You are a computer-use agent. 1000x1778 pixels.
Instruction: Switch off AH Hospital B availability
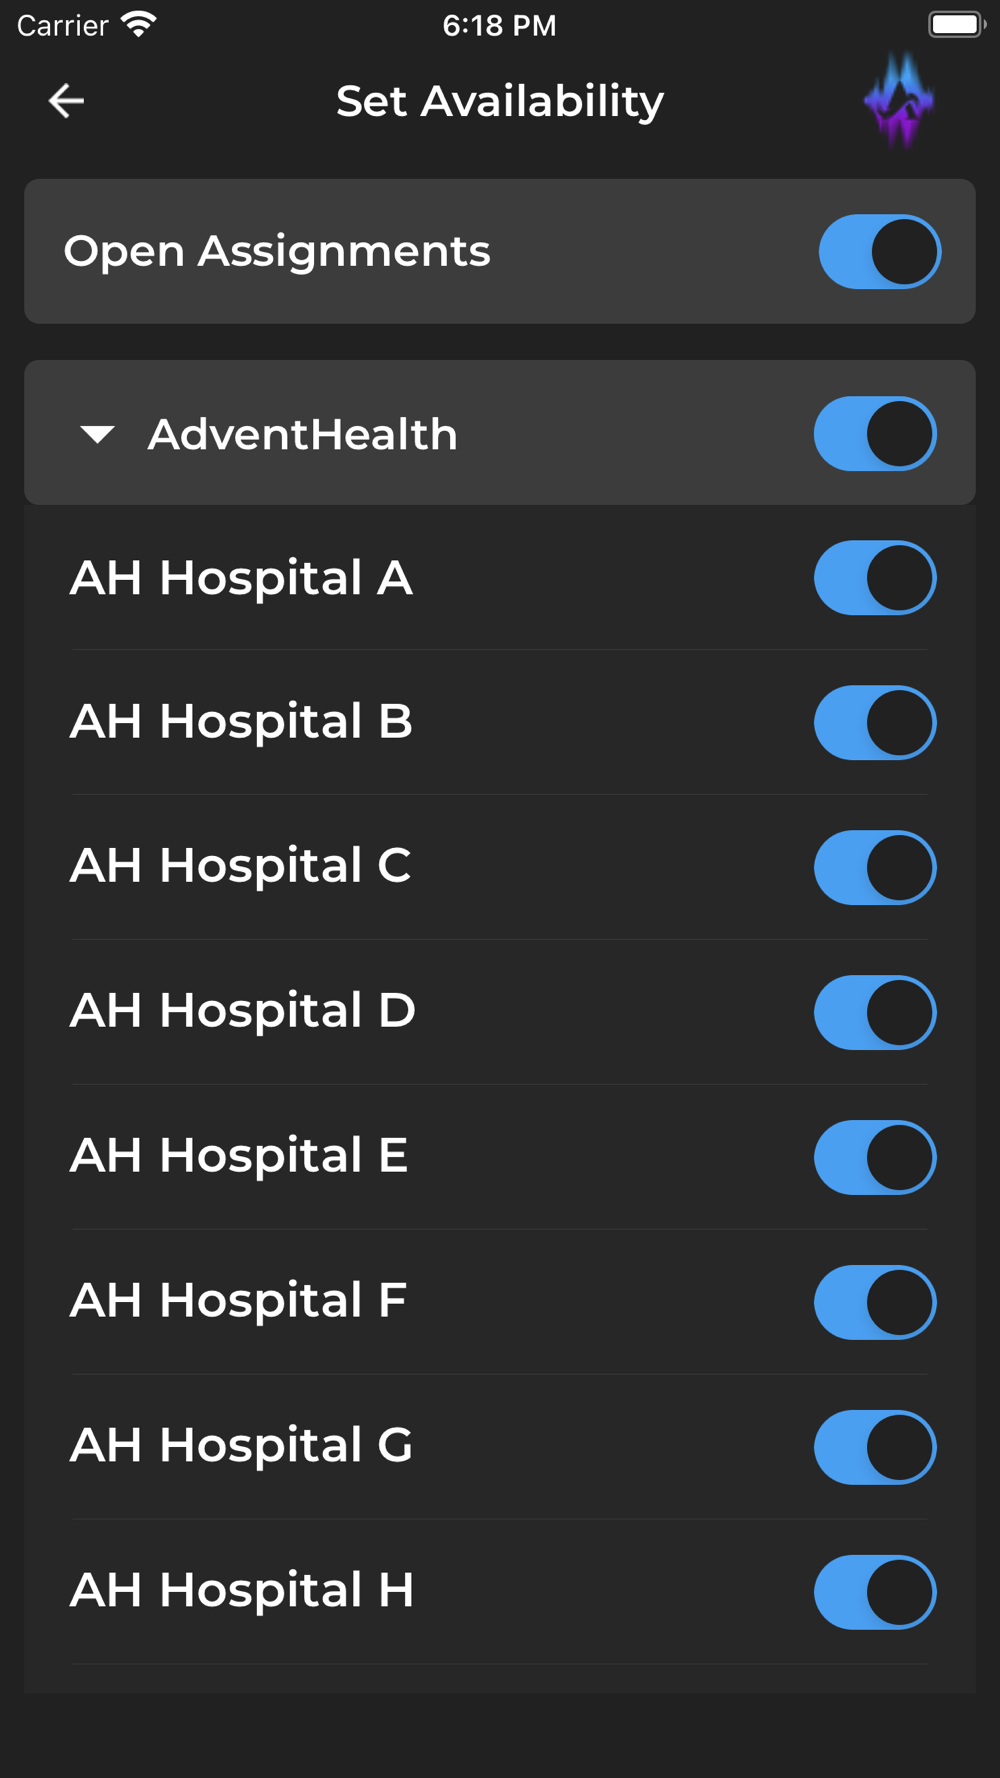(875, 722)
